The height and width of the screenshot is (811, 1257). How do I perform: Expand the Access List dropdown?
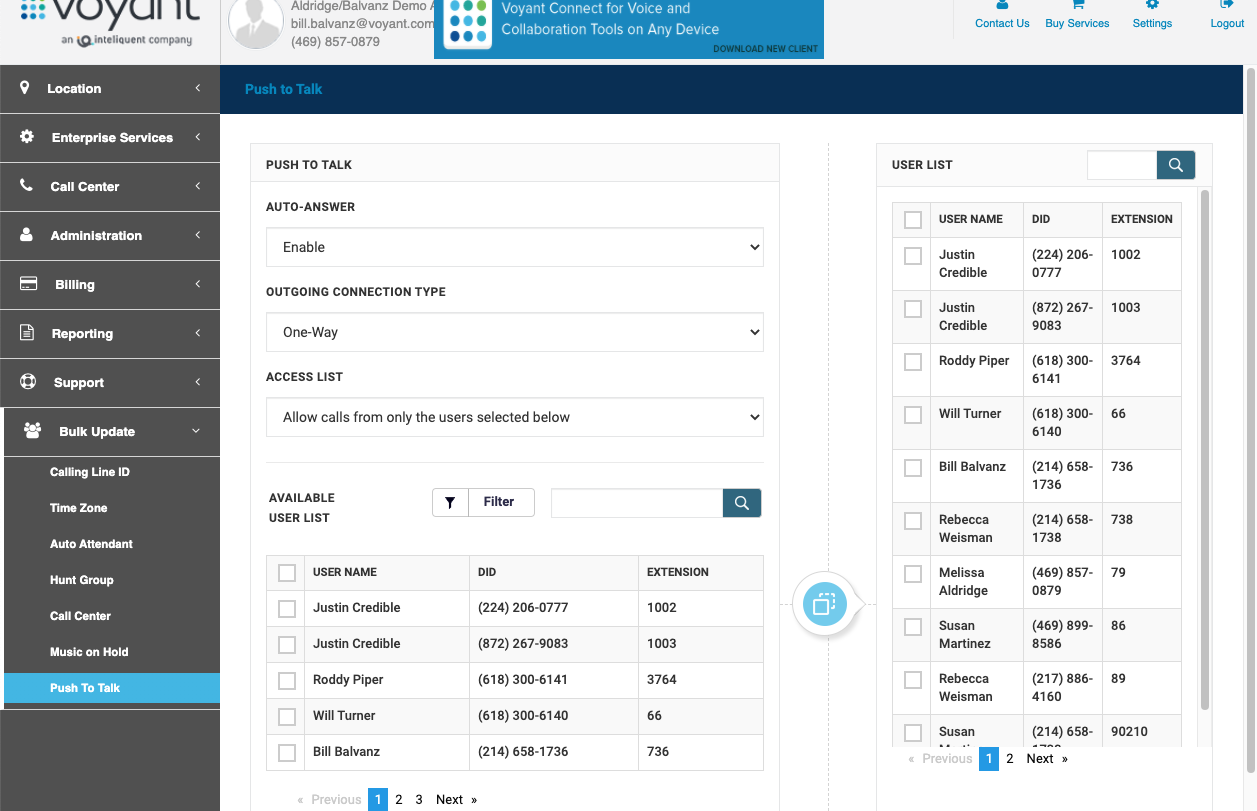[514, 417]
